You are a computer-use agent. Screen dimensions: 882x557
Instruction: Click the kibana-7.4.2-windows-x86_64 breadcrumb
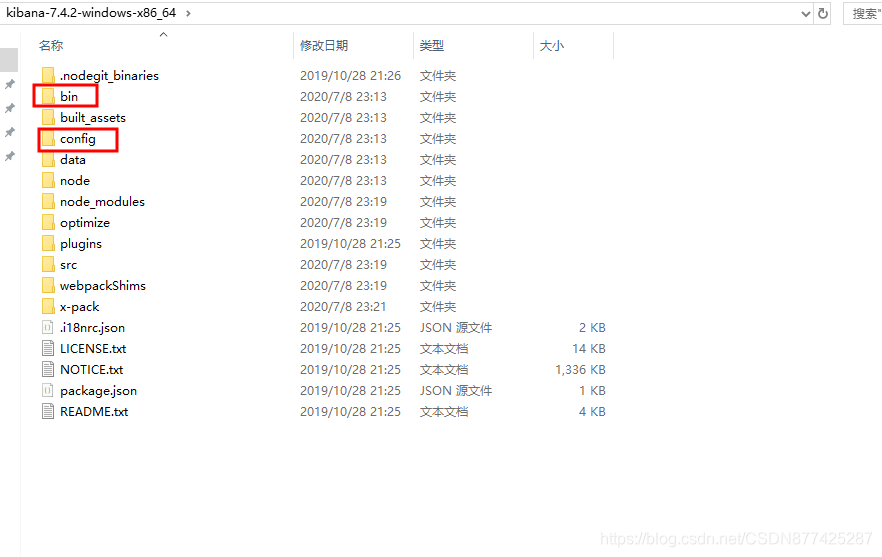pyautogui.click(x=91, y=12)
